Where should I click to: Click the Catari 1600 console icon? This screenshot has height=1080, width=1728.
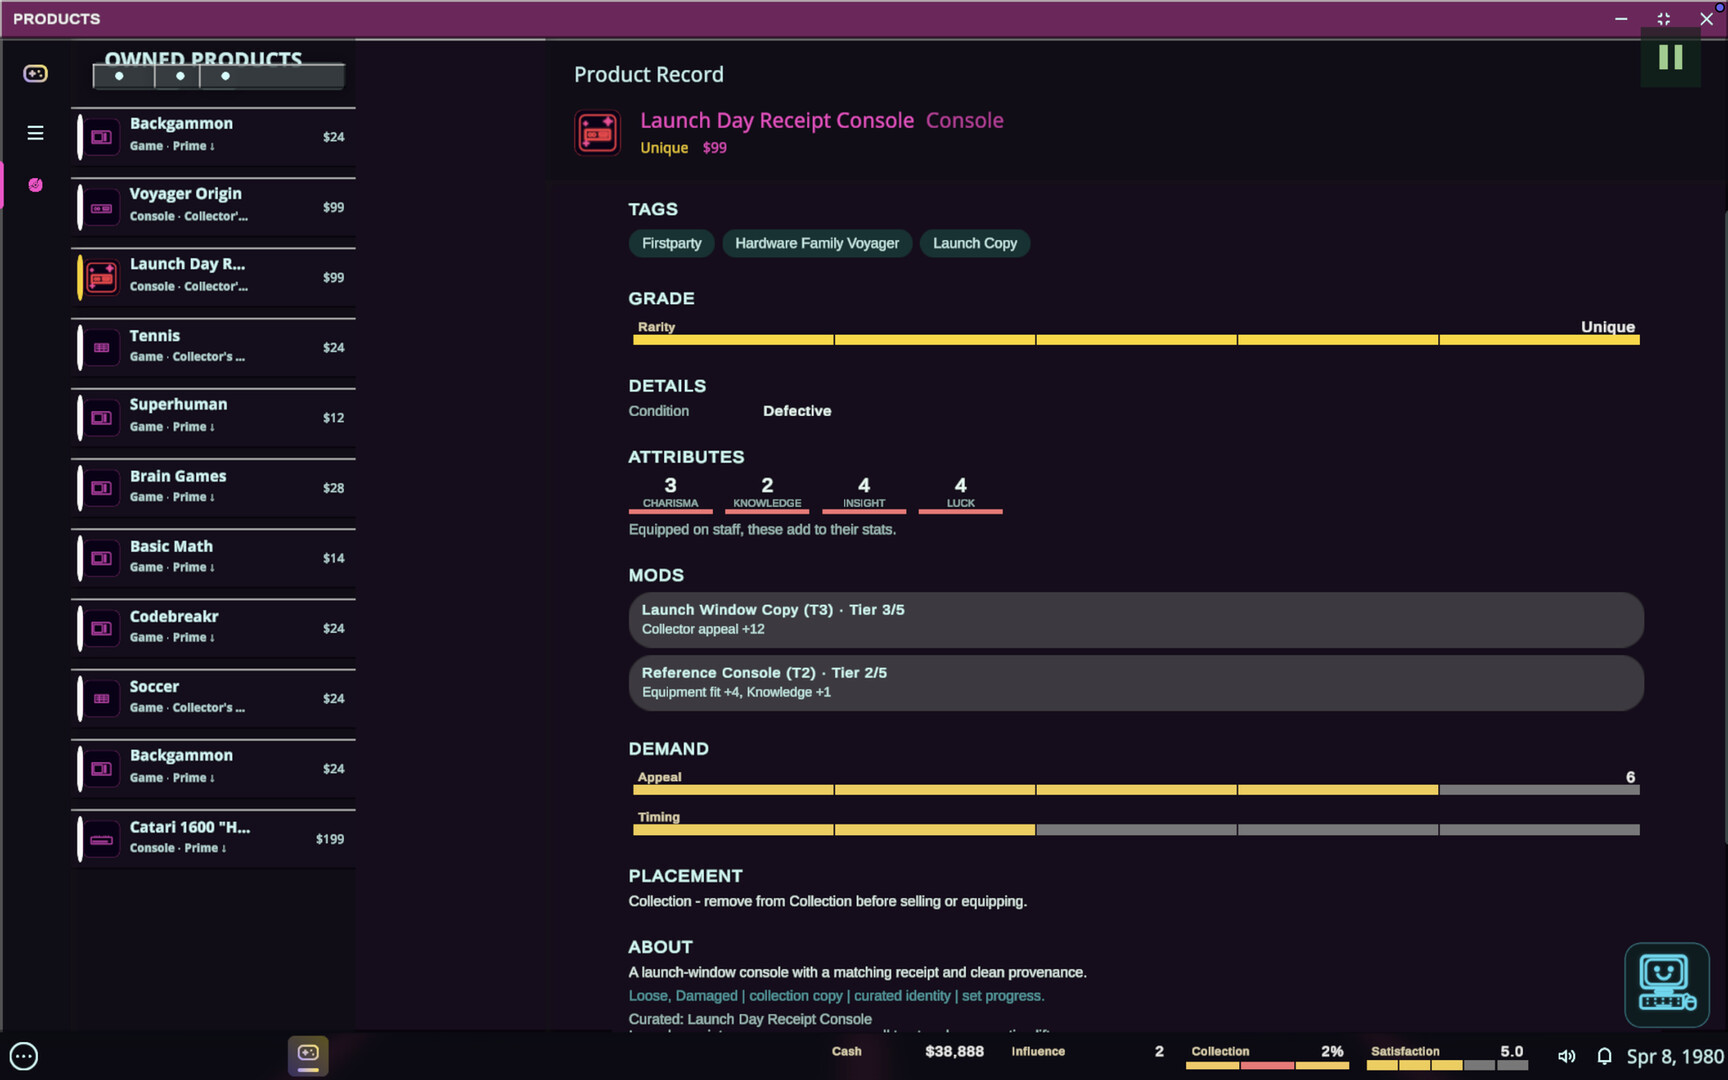click(x=101, y=840)
